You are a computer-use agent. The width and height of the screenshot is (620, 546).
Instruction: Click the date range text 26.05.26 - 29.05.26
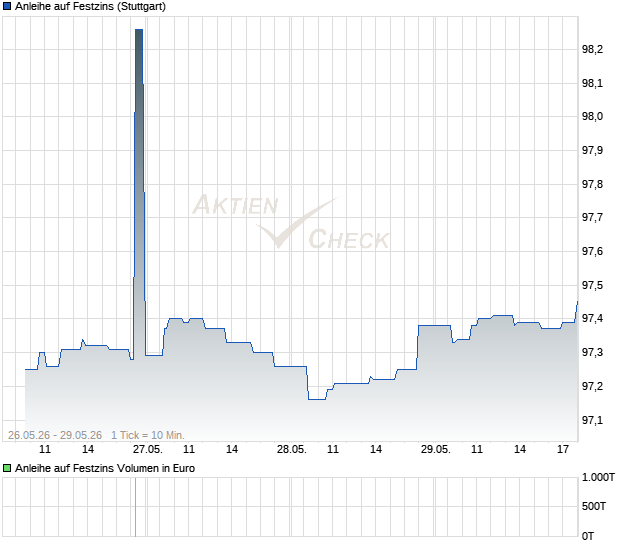55,435
